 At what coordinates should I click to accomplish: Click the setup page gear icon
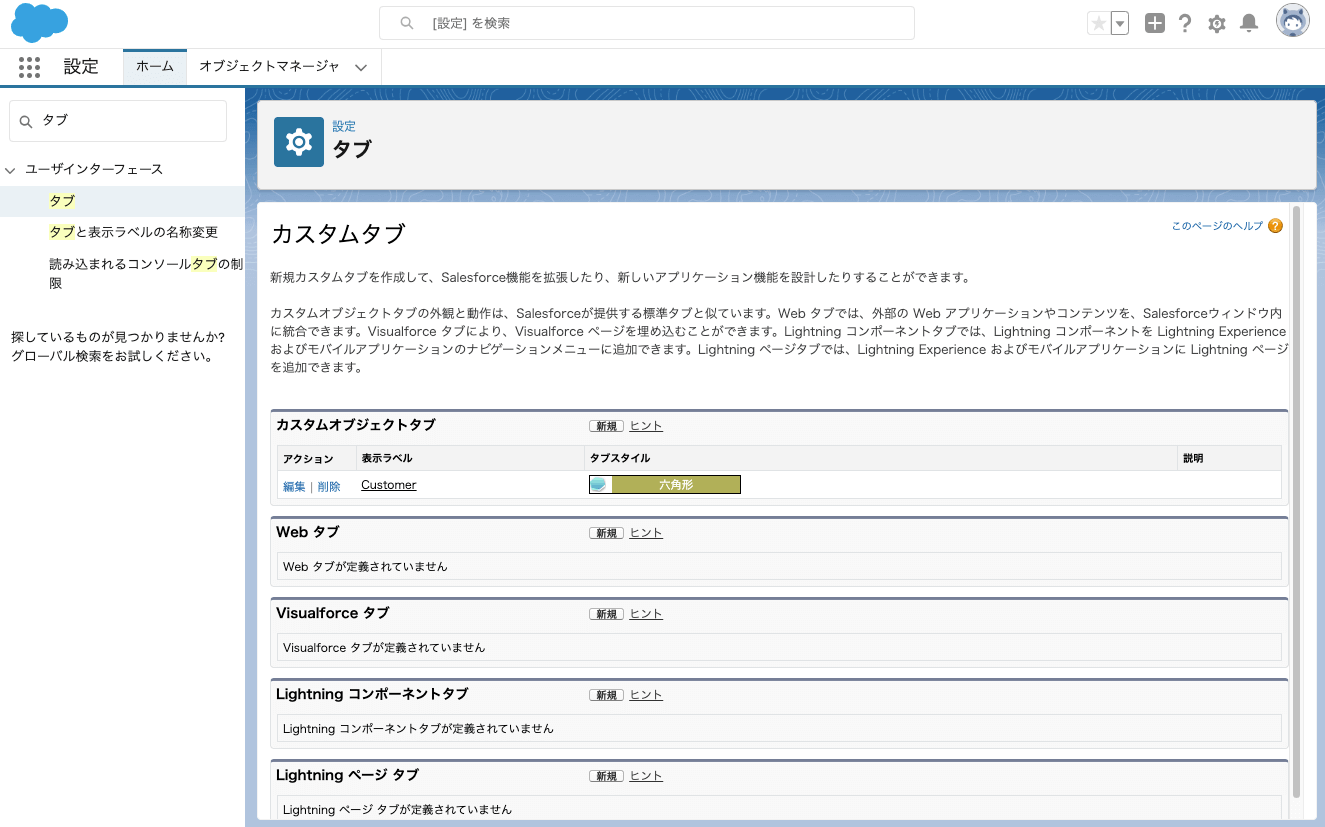coord(299,142)
